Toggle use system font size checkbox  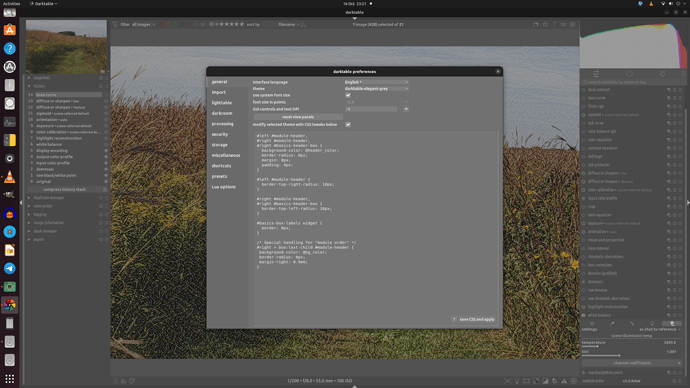(x=348, y=95)
